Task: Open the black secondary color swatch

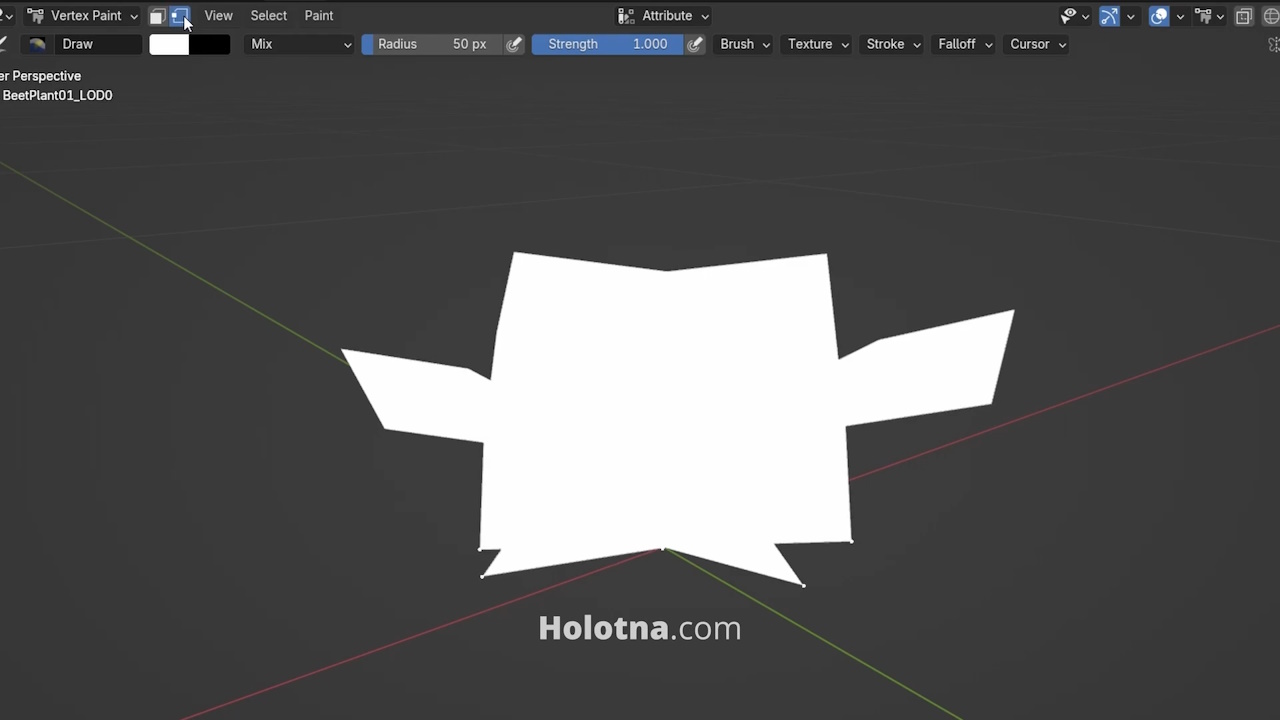Action: (x=210, y=44)
